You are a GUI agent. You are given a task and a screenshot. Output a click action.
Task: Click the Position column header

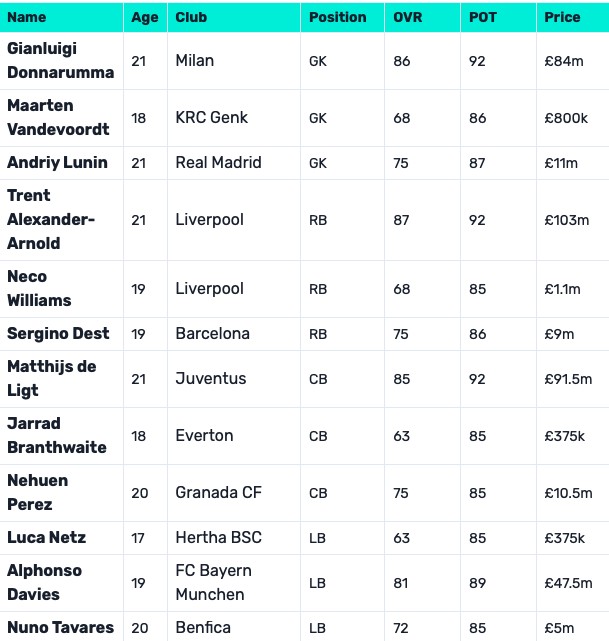click(337, 17)
